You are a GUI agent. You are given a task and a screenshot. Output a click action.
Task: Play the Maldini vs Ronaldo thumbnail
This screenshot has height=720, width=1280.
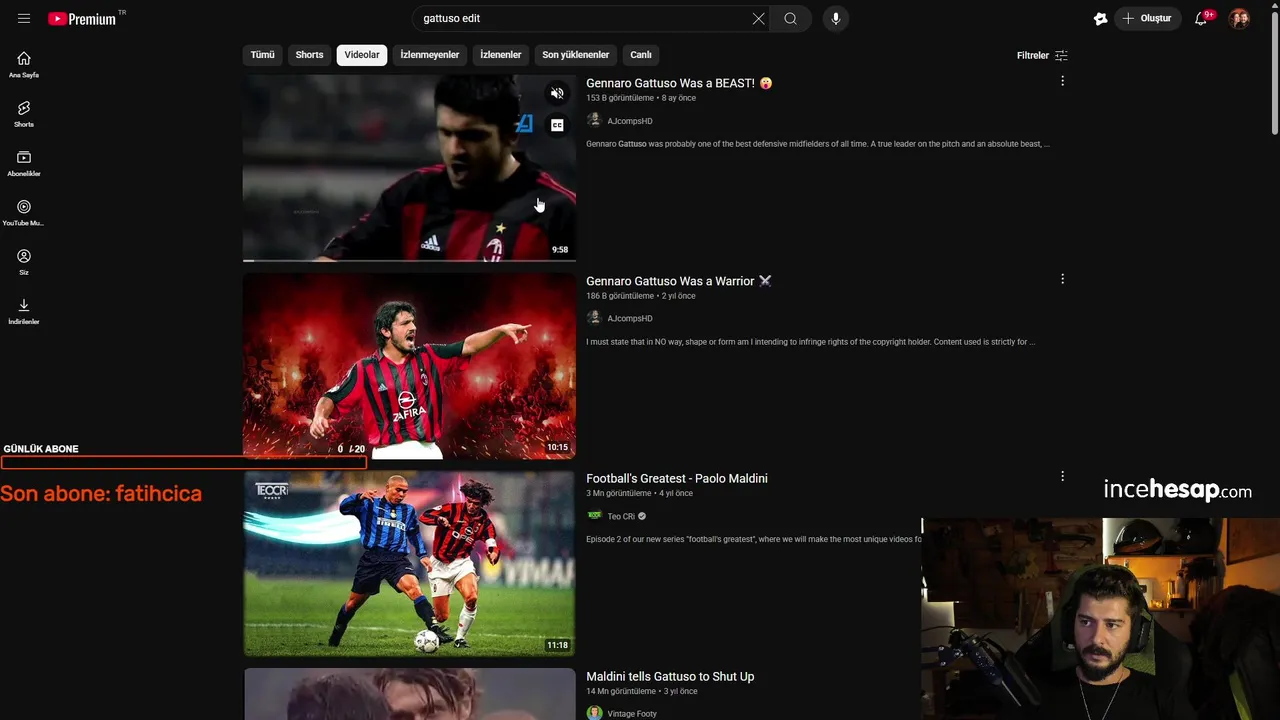tap(409, 563)
